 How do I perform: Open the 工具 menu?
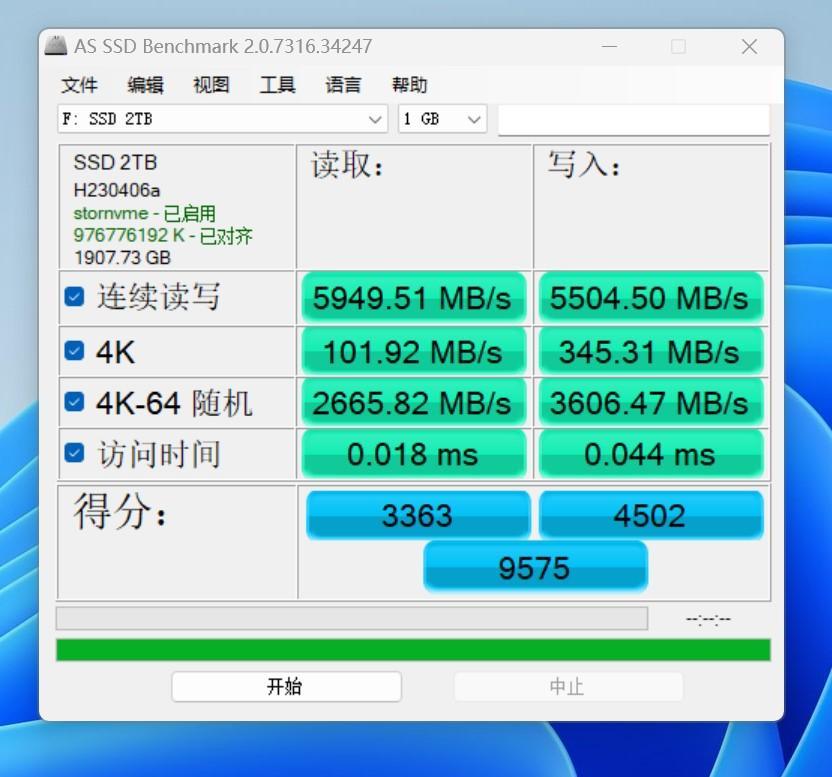tap(278, 85)
